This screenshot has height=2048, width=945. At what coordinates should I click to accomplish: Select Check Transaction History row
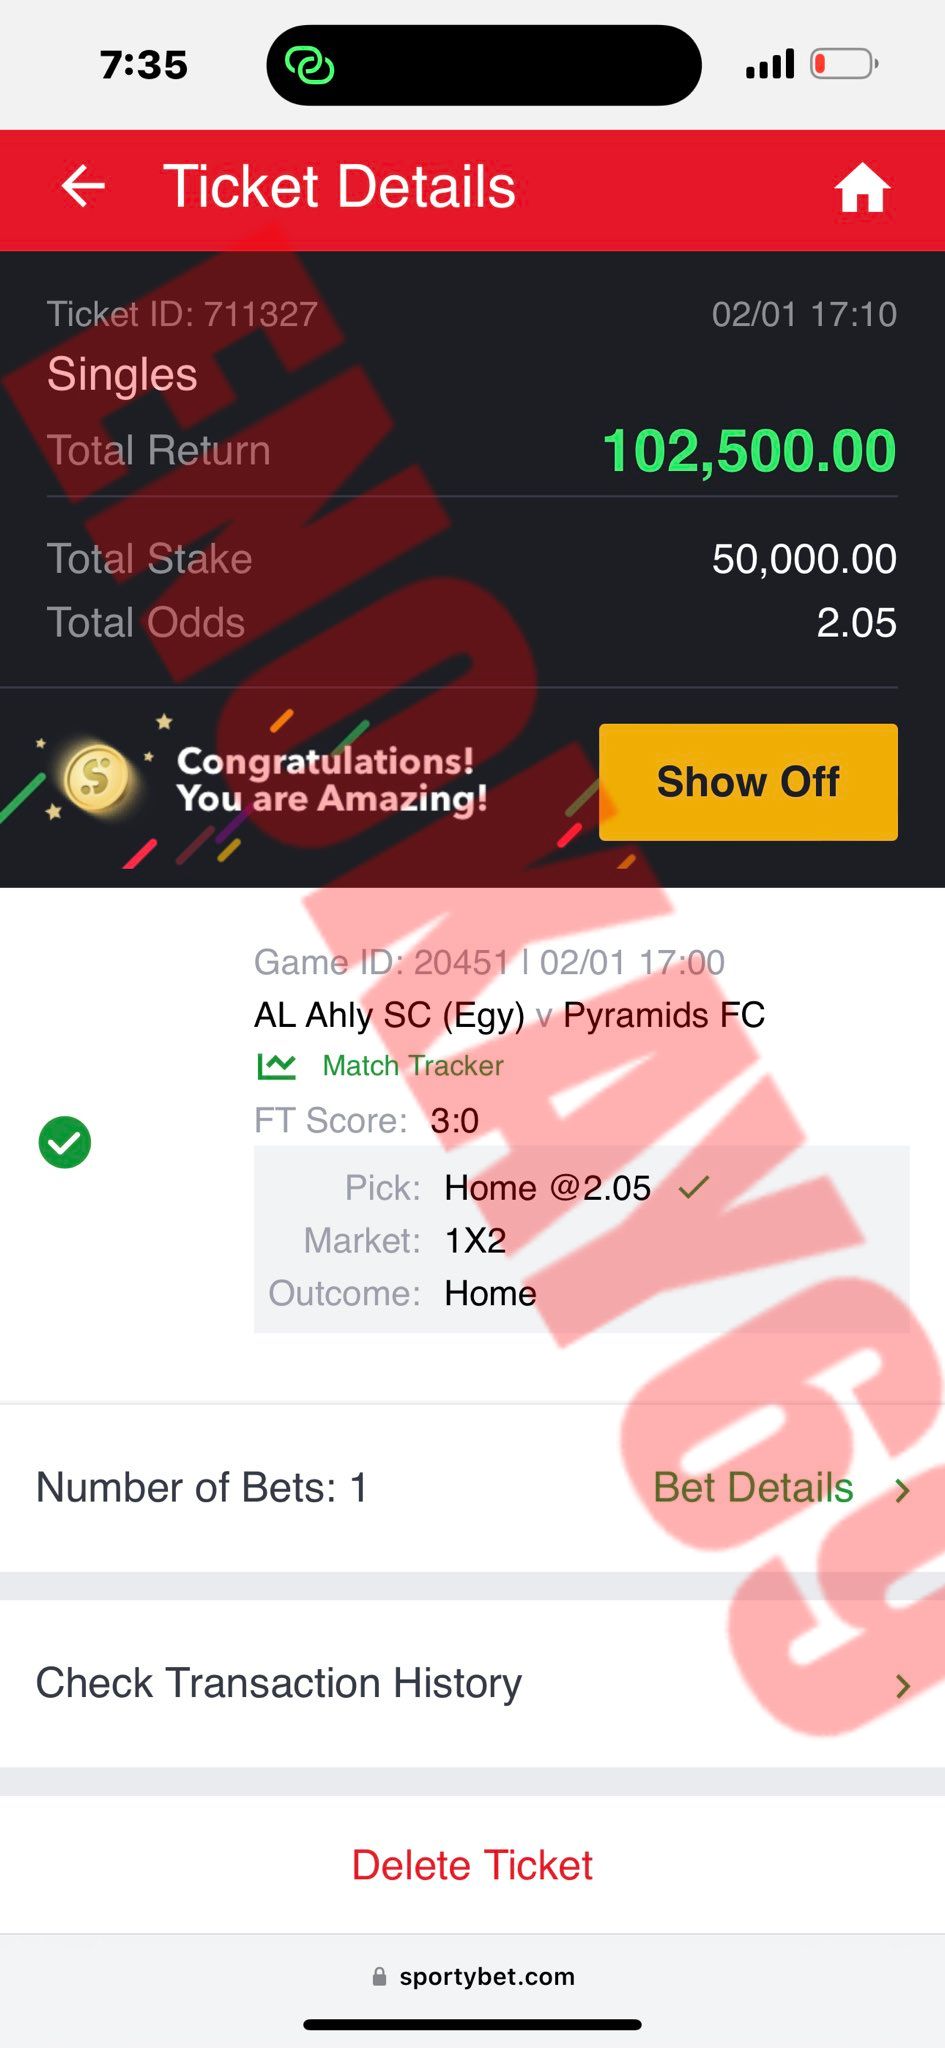tap(472, 1684)
